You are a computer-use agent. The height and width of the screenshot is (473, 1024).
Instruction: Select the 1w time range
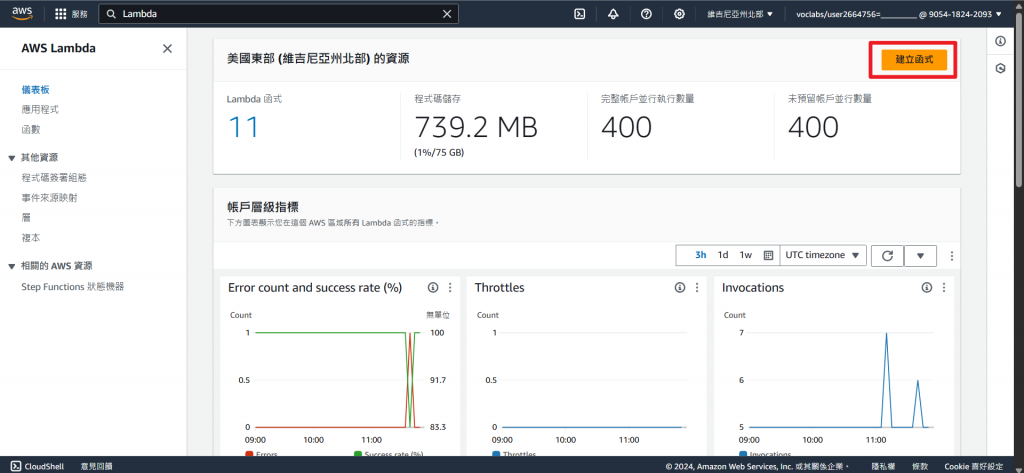click(746, 255)
